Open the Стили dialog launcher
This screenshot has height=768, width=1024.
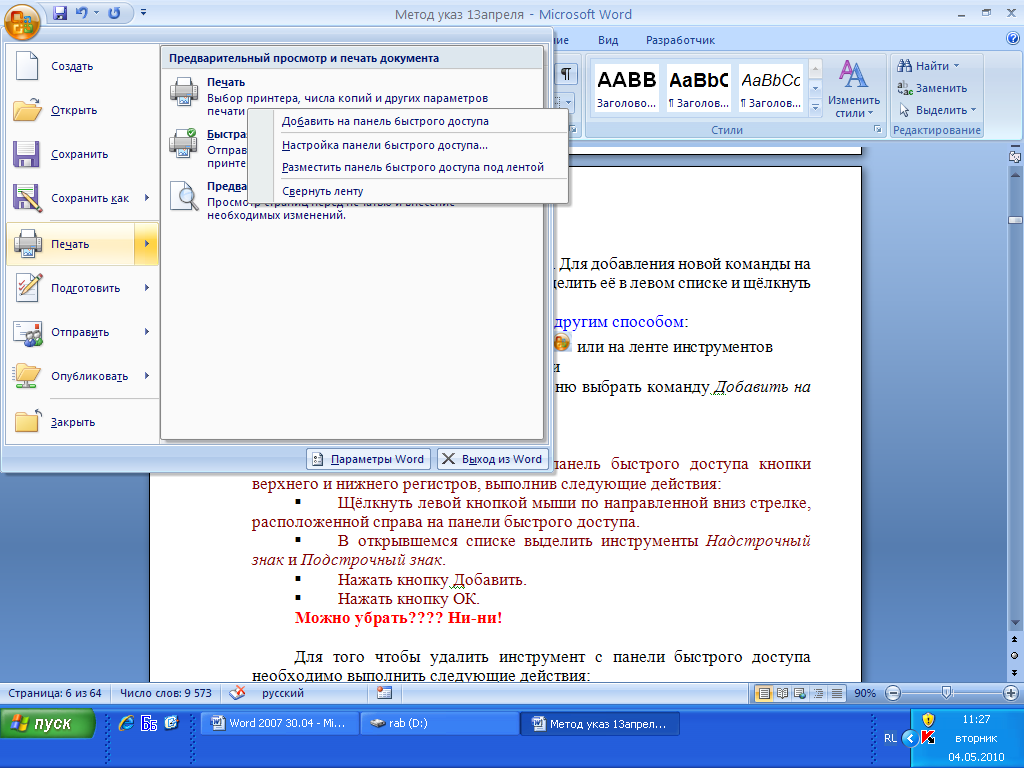tap(878, 130)
